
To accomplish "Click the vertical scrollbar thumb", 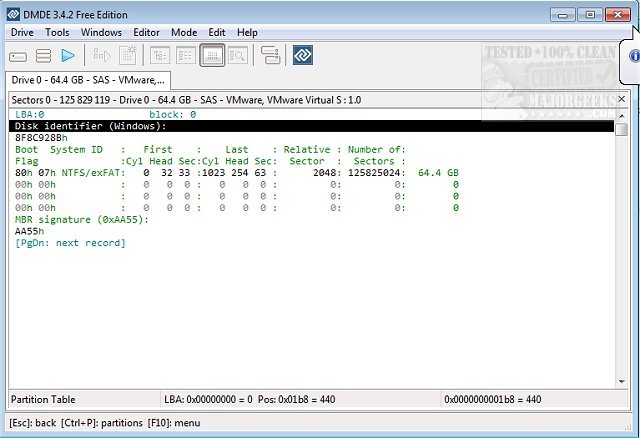I will click(x=622, y=130).
